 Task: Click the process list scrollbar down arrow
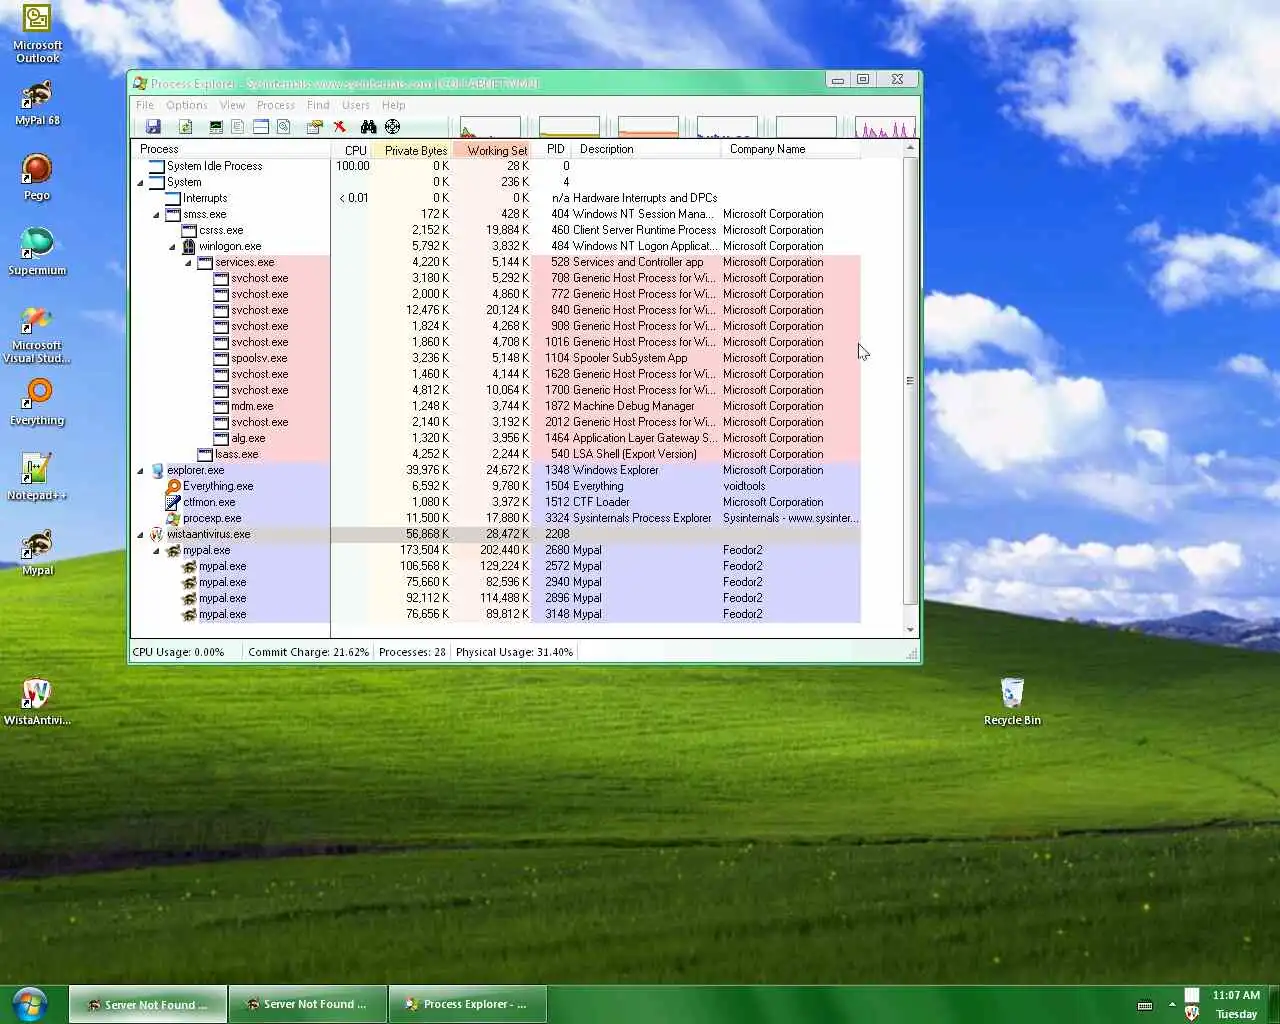pos(910,629)
